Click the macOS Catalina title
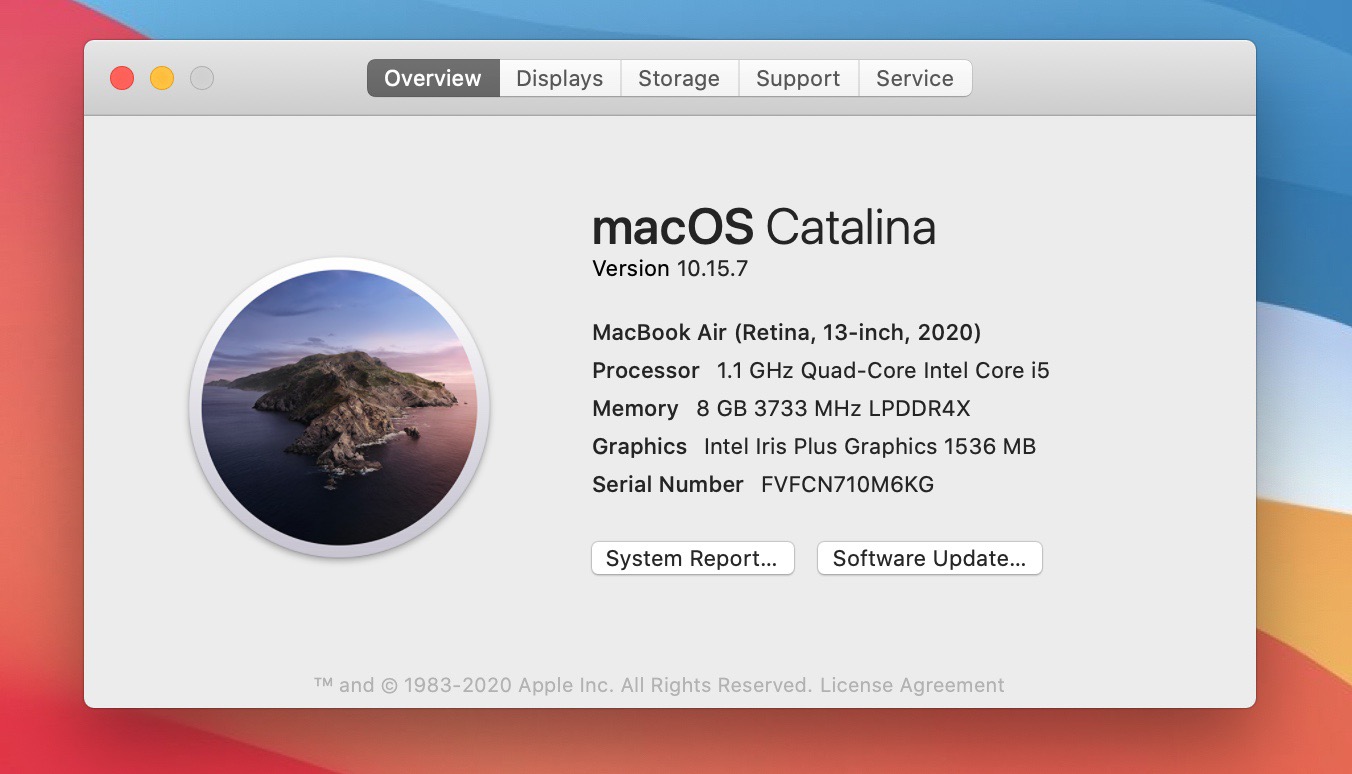The height and width of the screenshot is (774, 1352). 764,228
